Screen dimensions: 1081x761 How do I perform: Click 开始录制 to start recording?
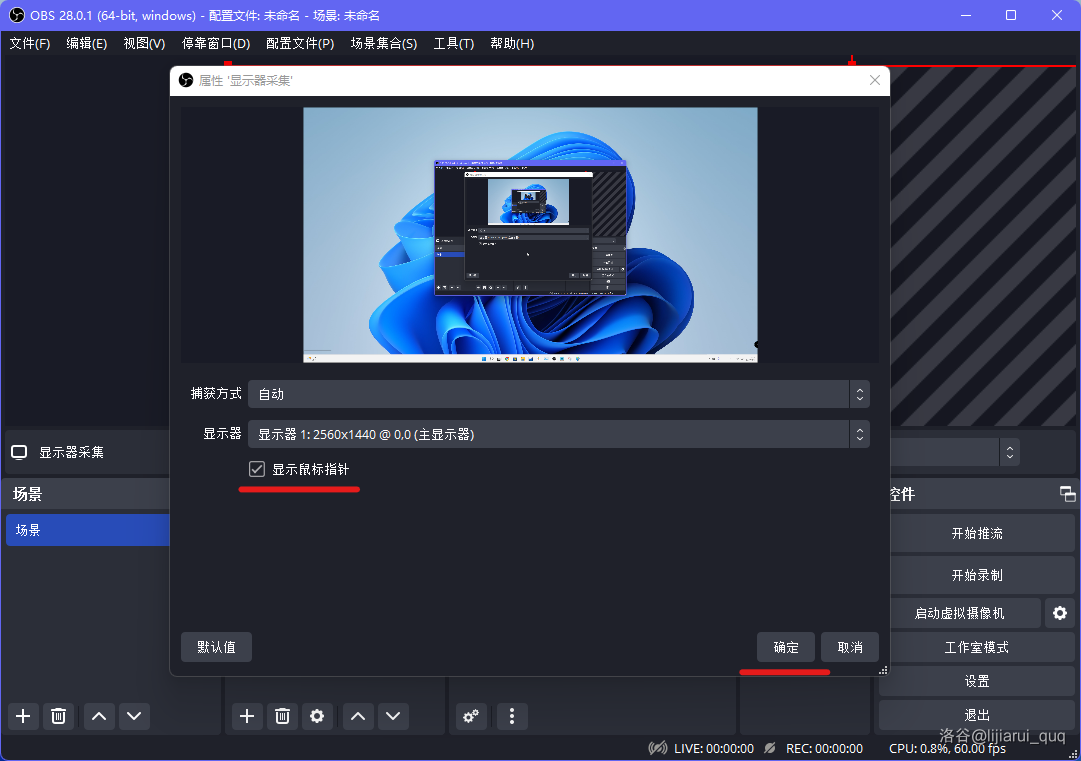pos(977,575)
